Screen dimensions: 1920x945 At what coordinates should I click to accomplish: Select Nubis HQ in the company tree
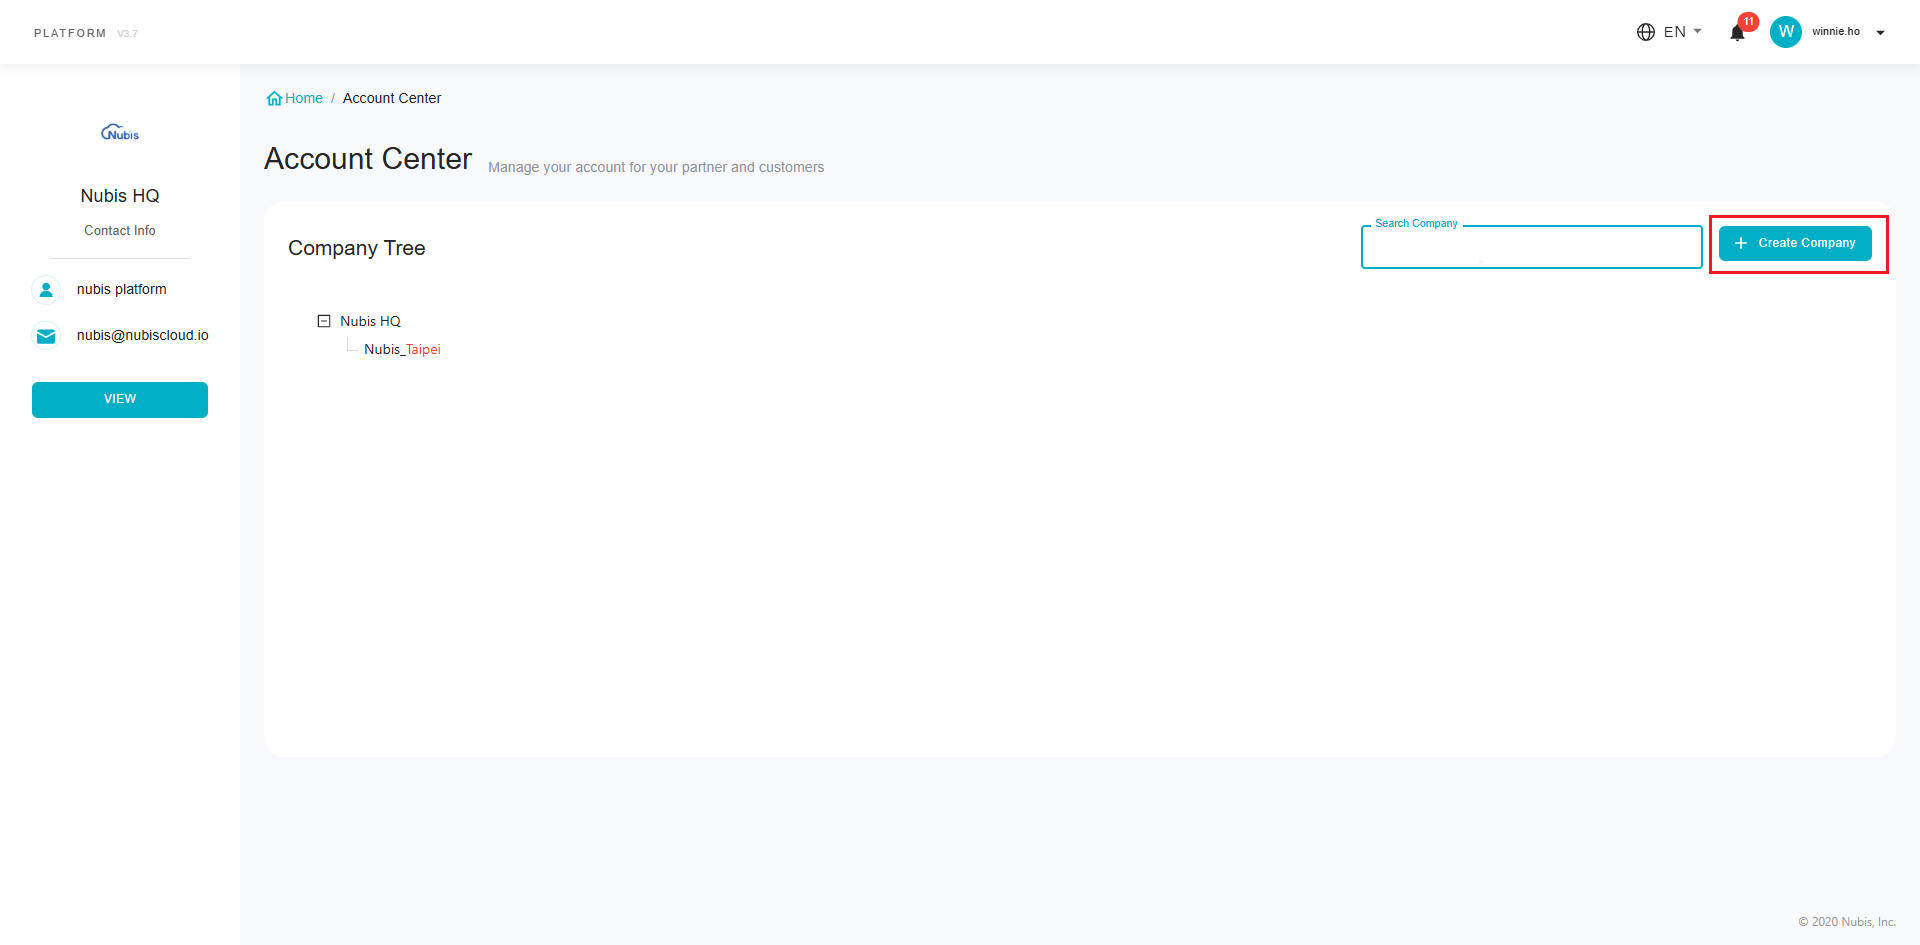pyautogui.click(x=370, y=321)
